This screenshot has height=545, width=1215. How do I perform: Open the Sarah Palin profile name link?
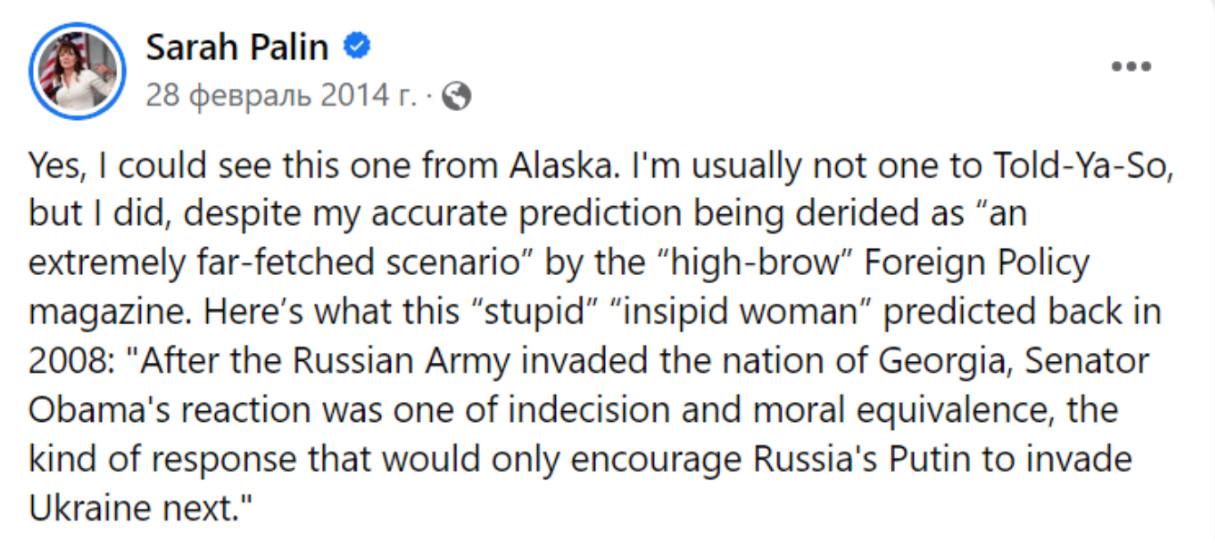(x=238, y=46)
